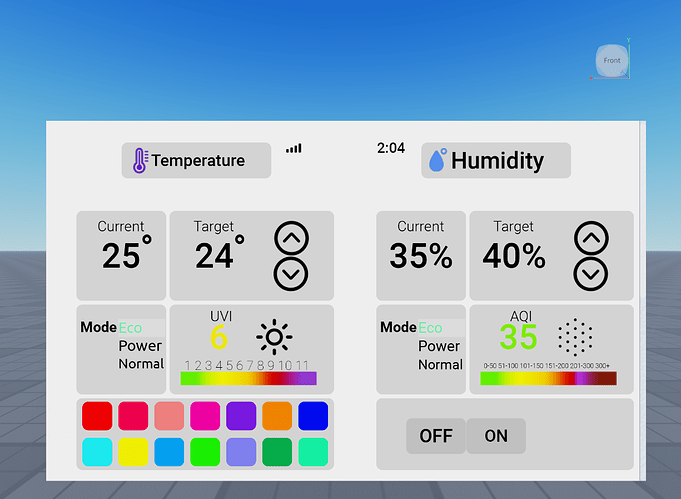Open the Humidity header tab

pos(496,160)
